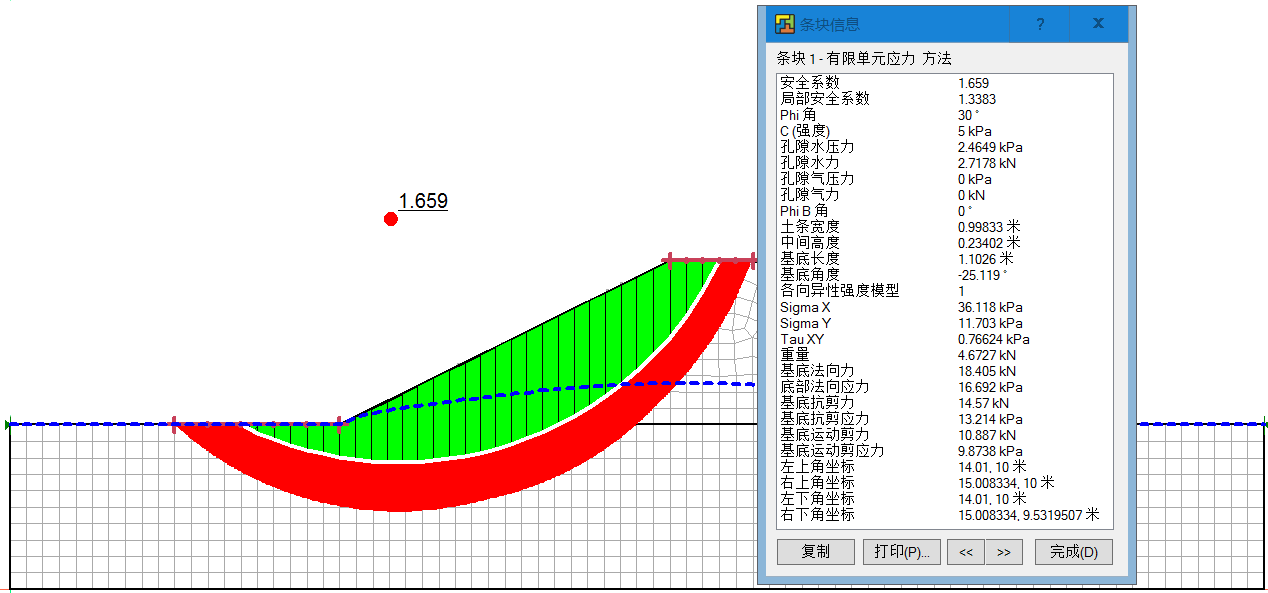Select the 孔隙气力 row
Image resolution: width=1268 pixels, height=593 pixels.
[944, 195]
